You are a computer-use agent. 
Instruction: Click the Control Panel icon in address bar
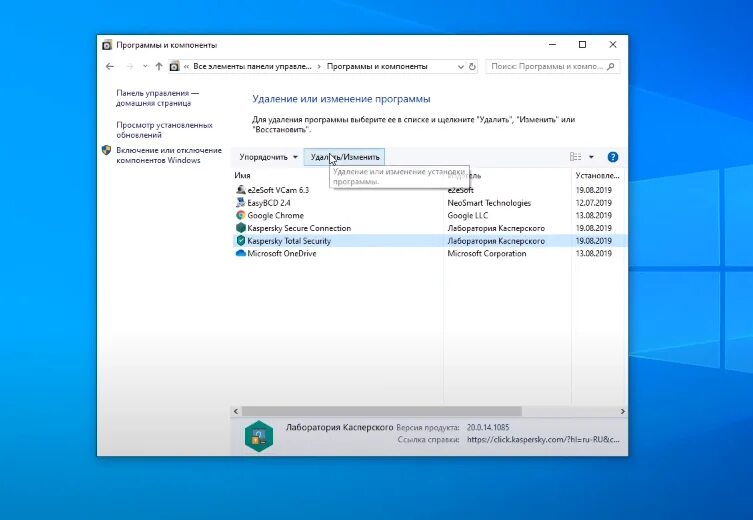tap(174, 67)
